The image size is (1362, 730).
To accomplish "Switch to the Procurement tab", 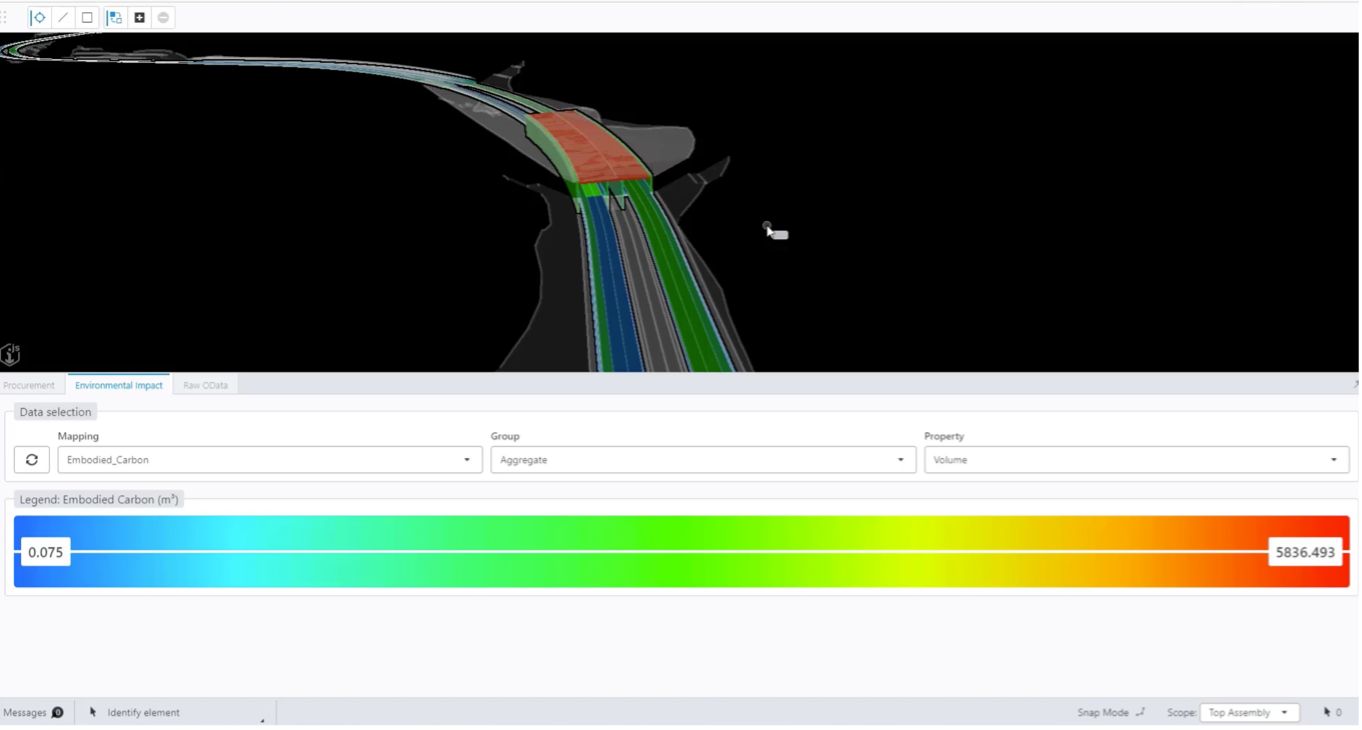I will [x=29, y=384].
